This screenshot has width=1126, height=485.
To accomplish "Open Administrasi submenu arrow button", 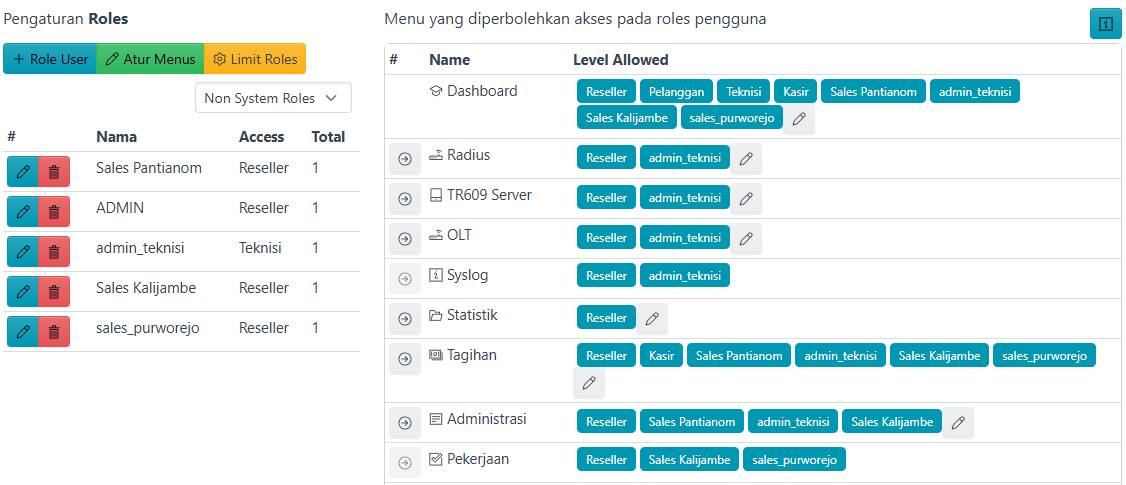I will 404,423.
